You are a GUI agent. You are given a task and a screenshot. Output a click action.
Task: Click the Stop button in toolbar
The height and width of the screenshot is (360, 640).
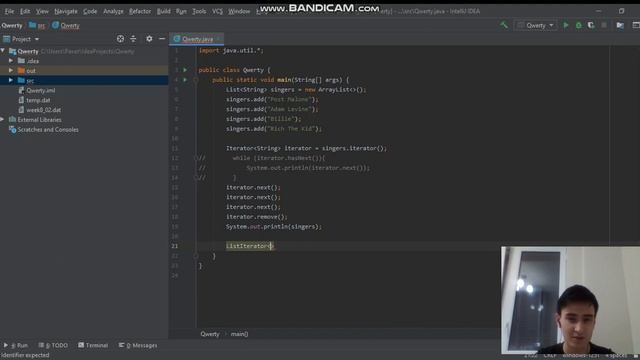(x=604, y=25)
